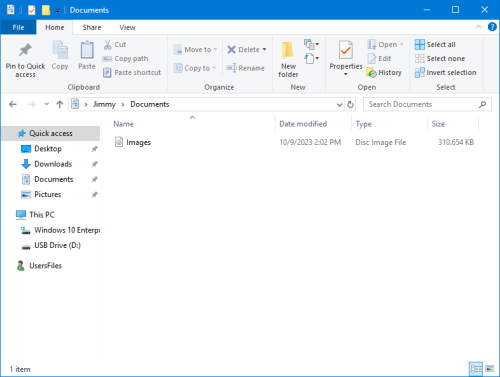Open the Recent locations dropdown arrow

click(x=47, y=104)
